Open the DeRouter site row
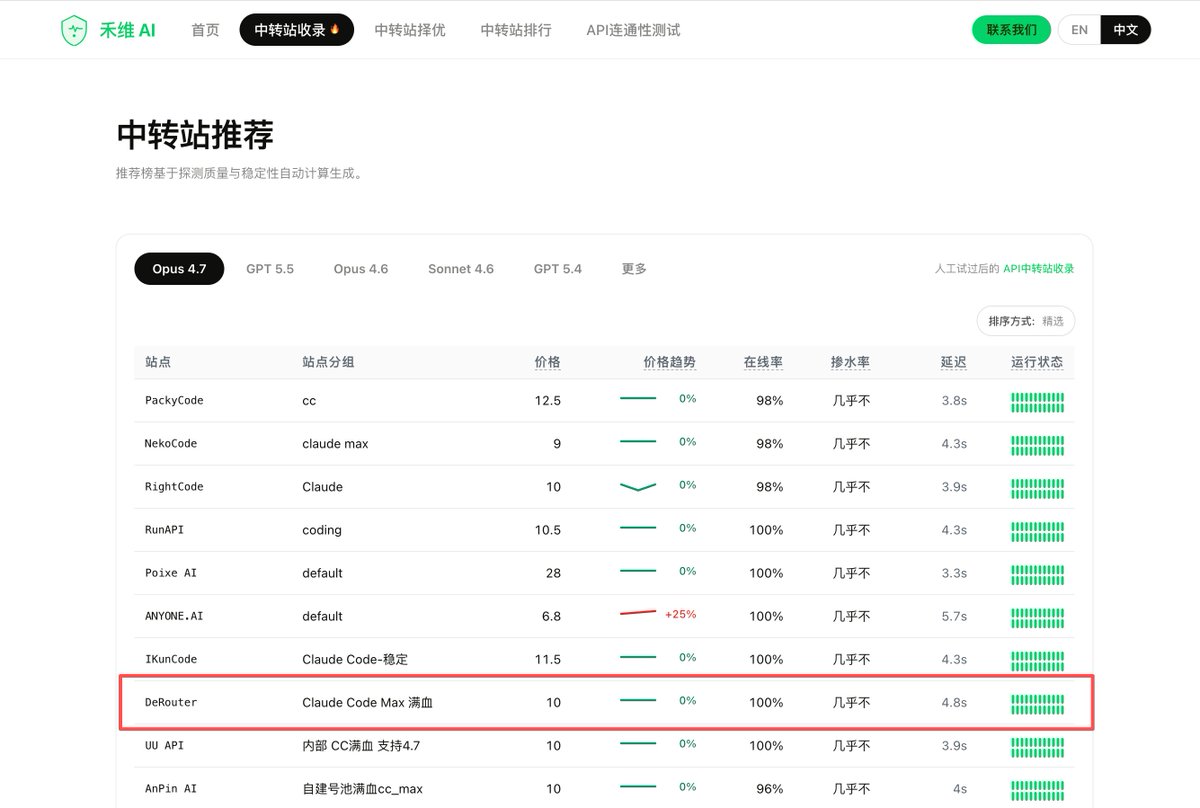 pyautogui.click(x=604, y=702)
